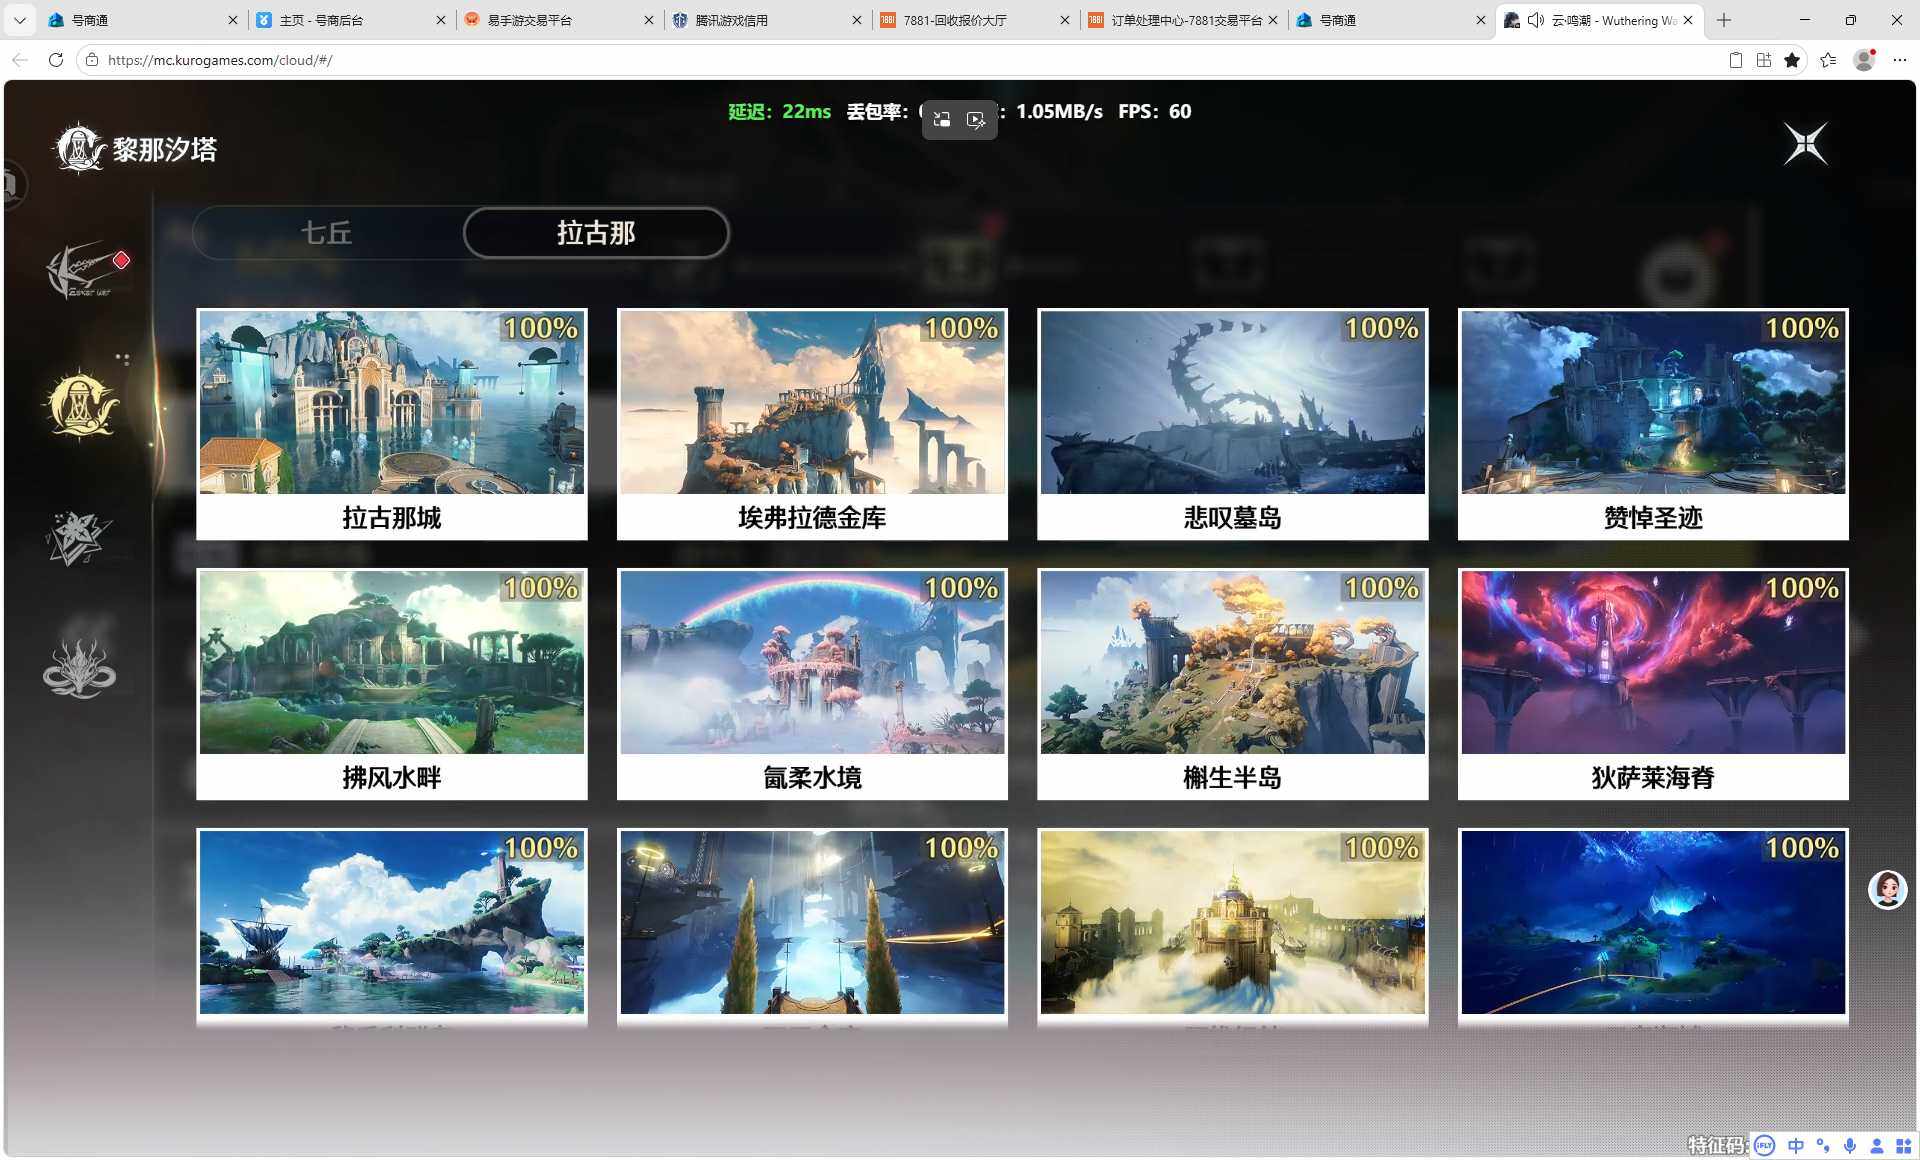Open the lotus-shaped region icon in sidebar
This screenshot has height=1160, width=1920.
tap(79, 667)
